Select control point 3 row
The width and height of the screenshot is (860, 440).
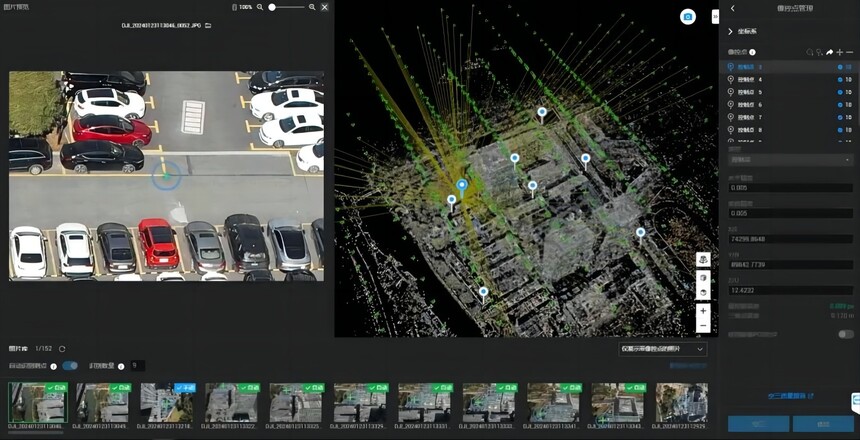789,67
